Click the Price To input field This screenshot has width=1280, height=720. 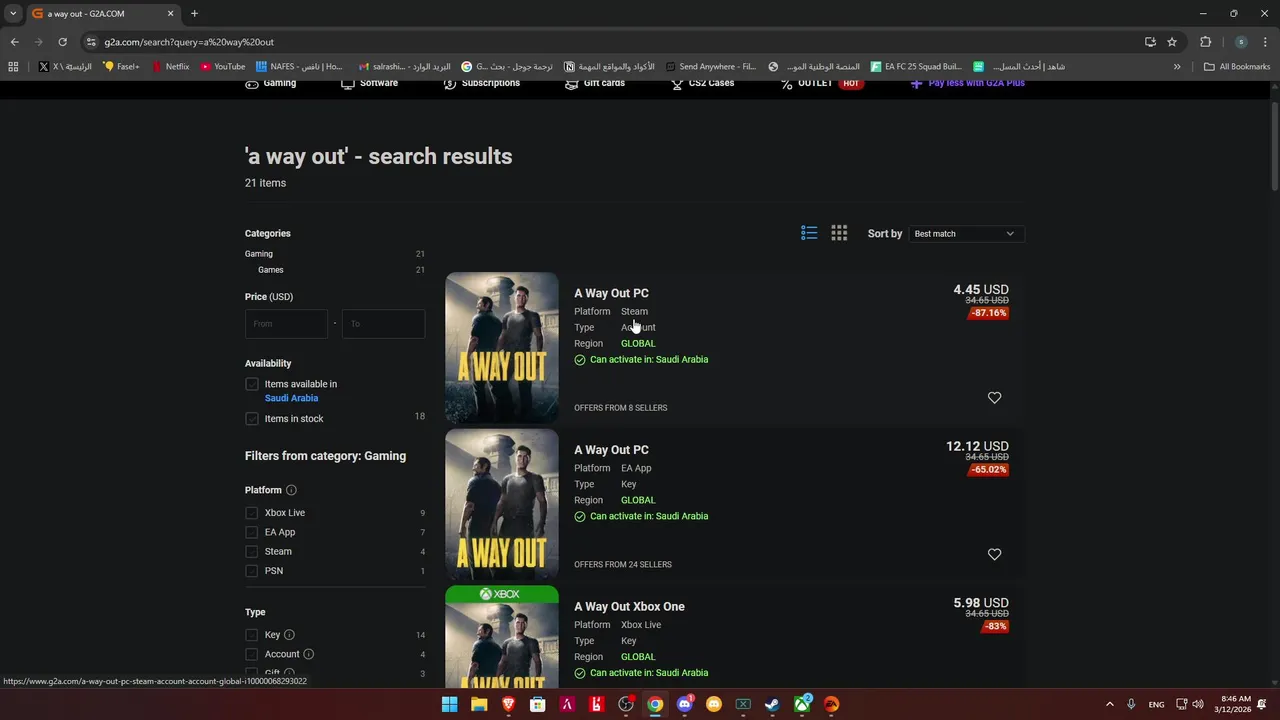click(x=383, y=324)
